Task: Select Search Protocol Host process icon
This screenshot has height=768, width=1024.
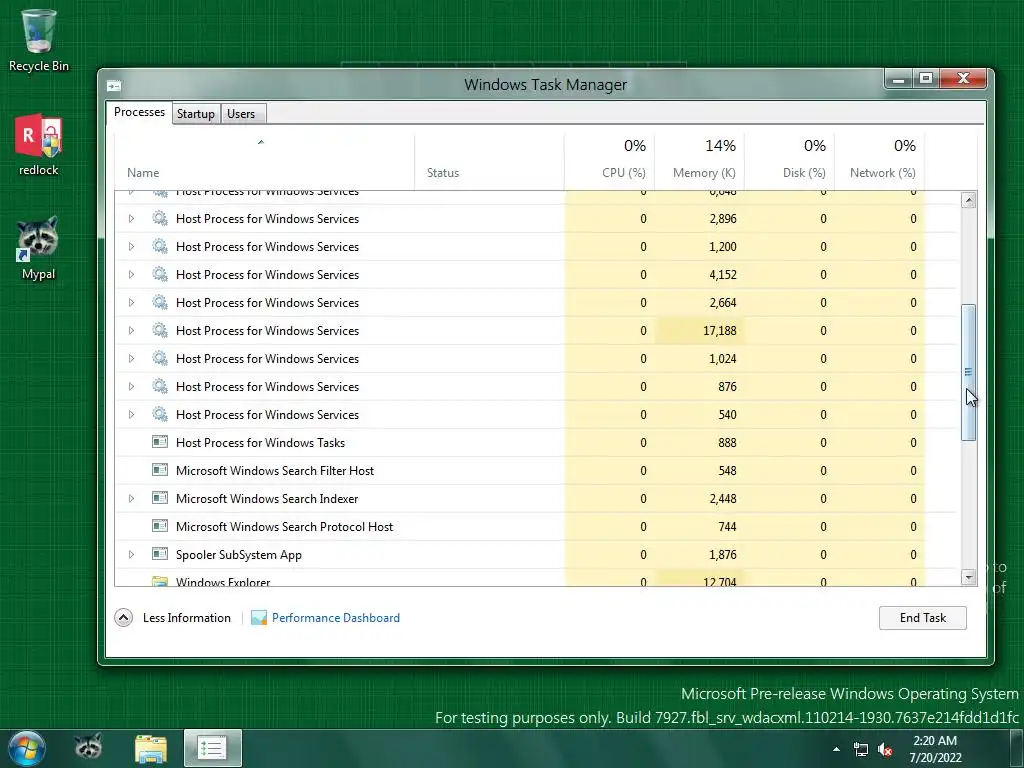Action: [159, 526]
